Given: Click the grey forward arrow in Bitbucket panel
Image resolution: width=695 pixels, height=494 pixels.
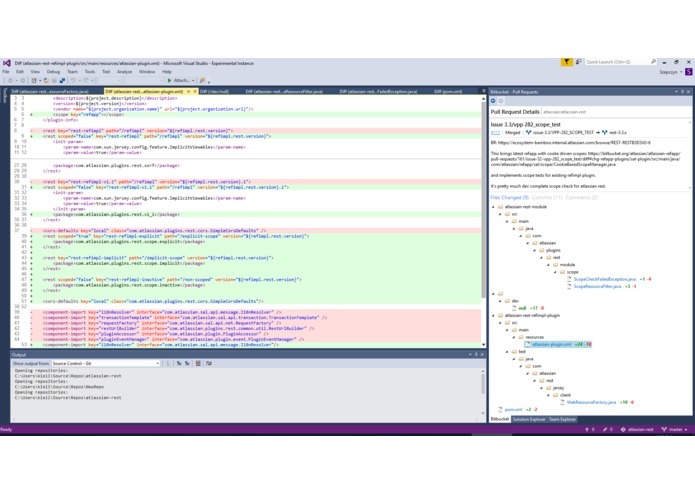Looking at the screenshot, I should 501,101.
